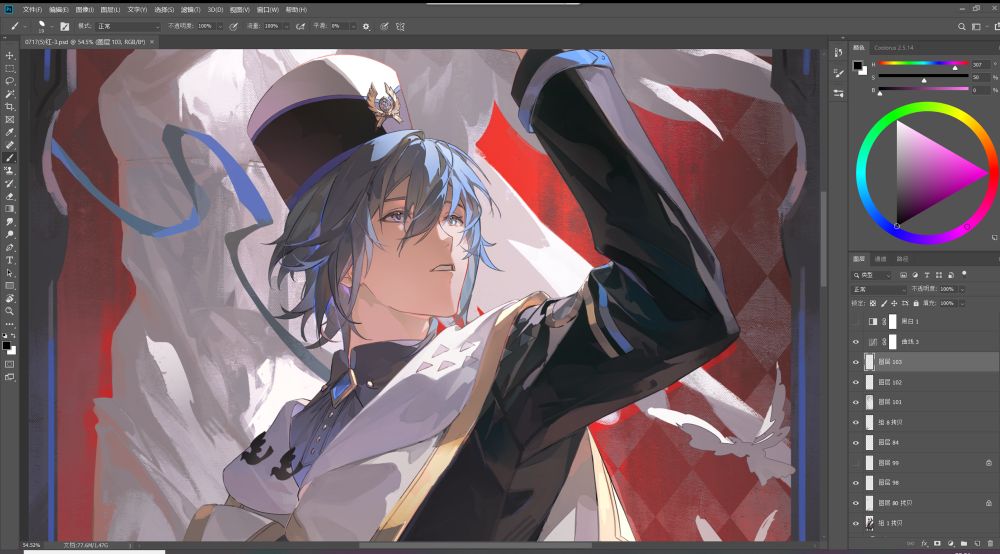This screenshot has width=1000, height=554.
Task: Select the Lasso tool
Action: point(10,82)
